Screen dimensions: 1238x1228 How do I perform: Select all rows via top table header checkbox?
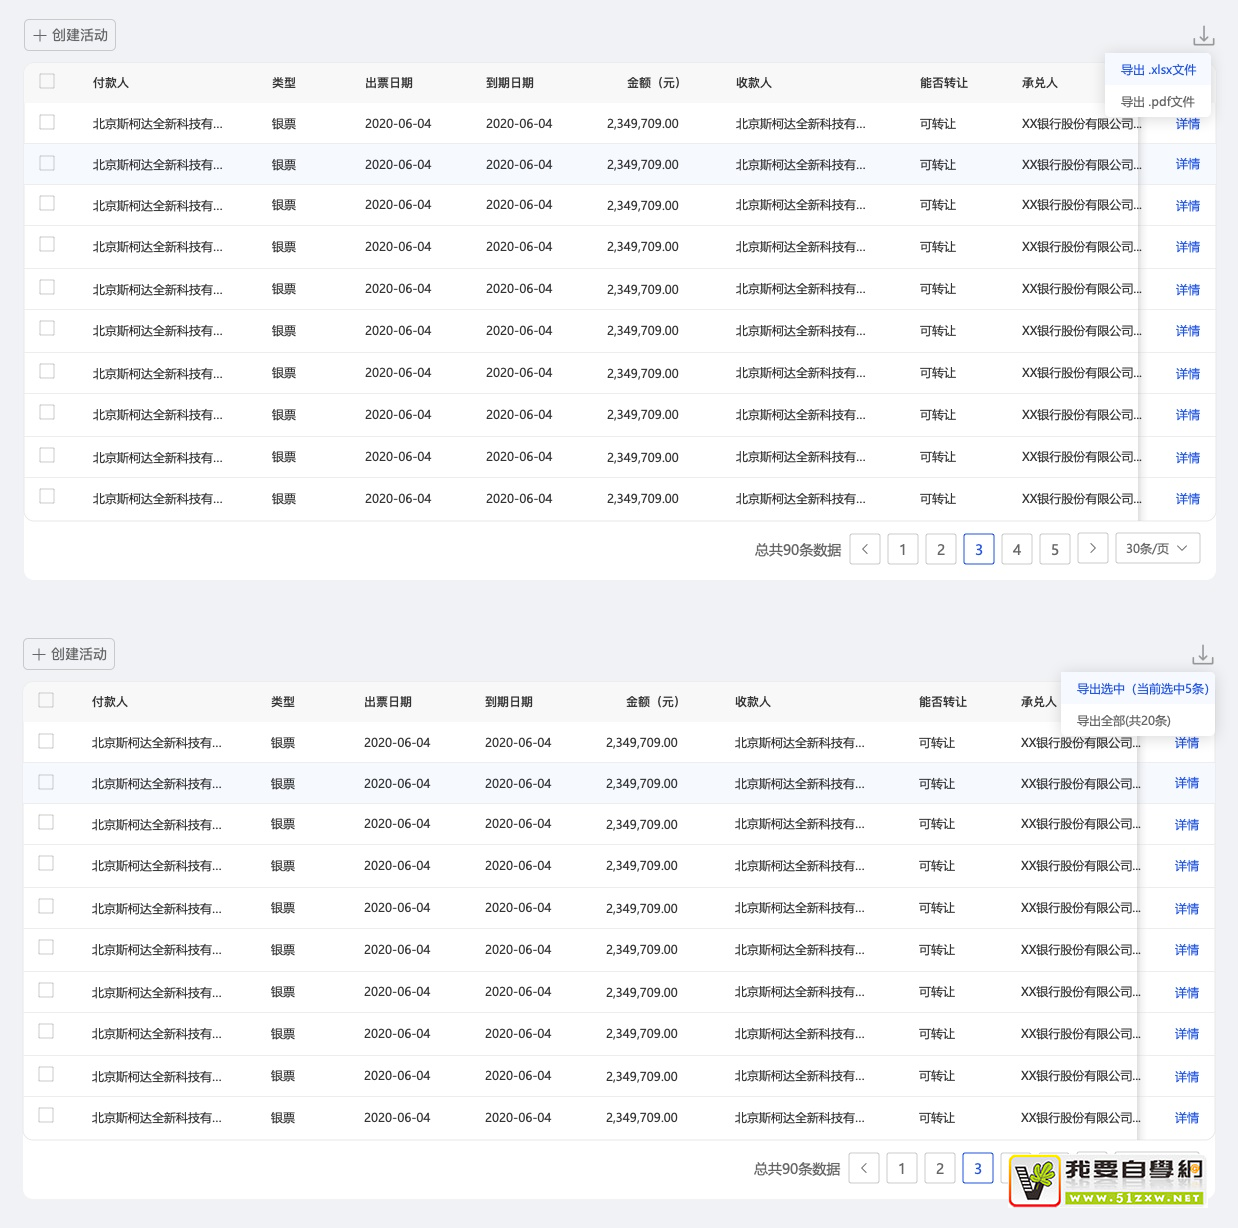[x=47, y=82]
